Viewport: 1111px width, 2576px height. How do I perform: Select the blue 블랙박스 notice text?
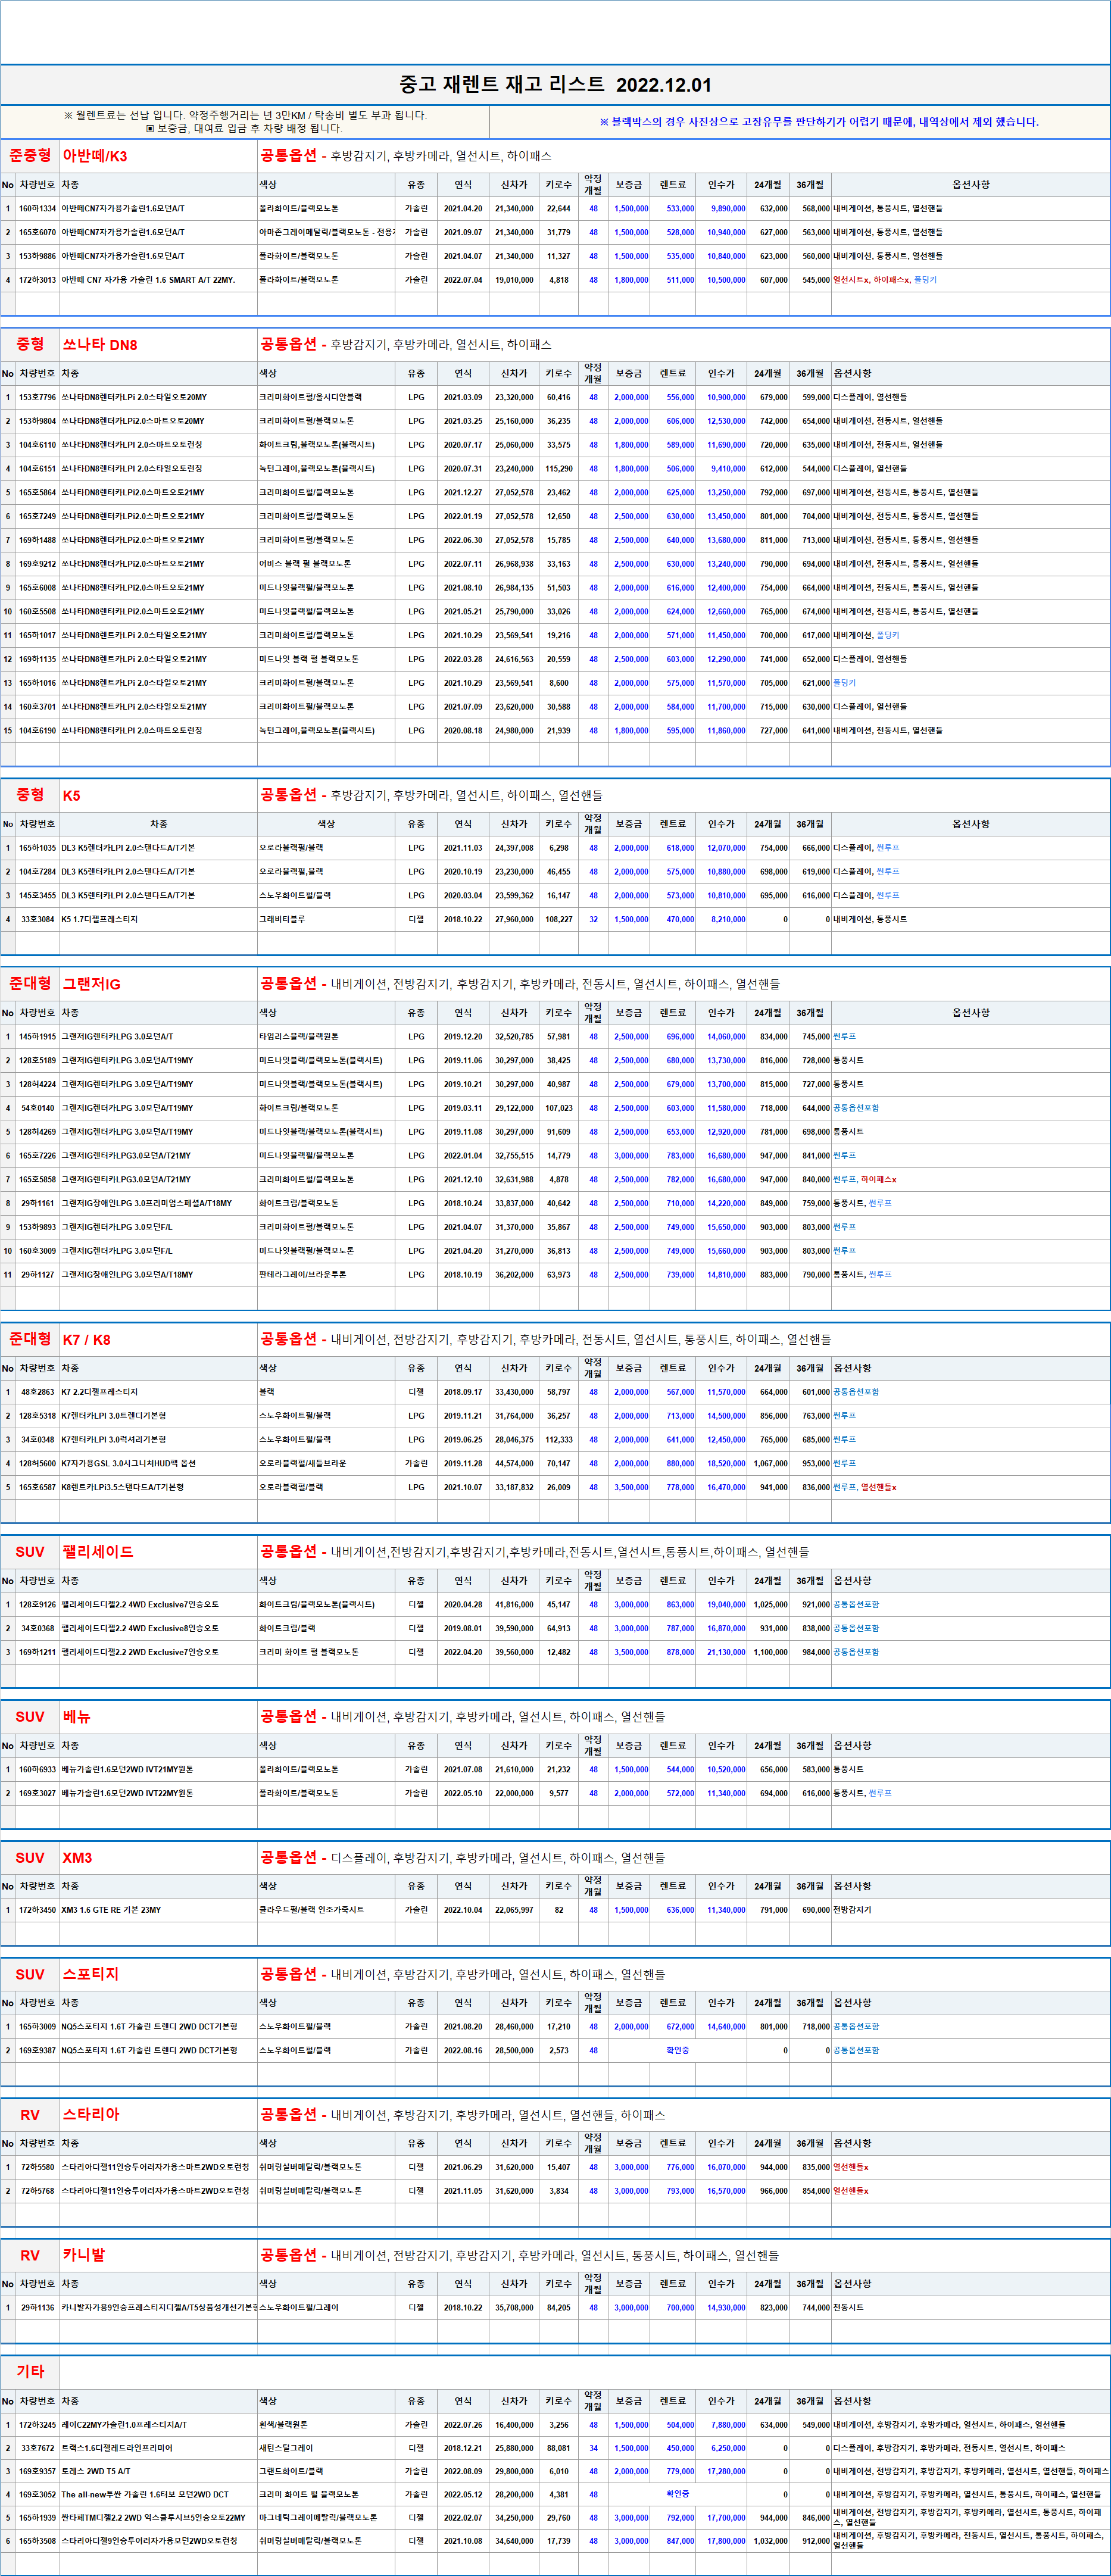pyautogui.click(x=819, y=122)
